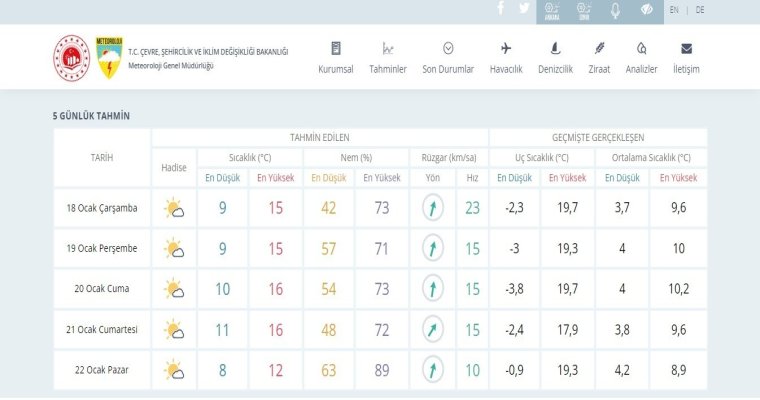Click the wind direction arrow for 21 Ocak Cumartesi

pyautogui.click(x=432, y=330)
